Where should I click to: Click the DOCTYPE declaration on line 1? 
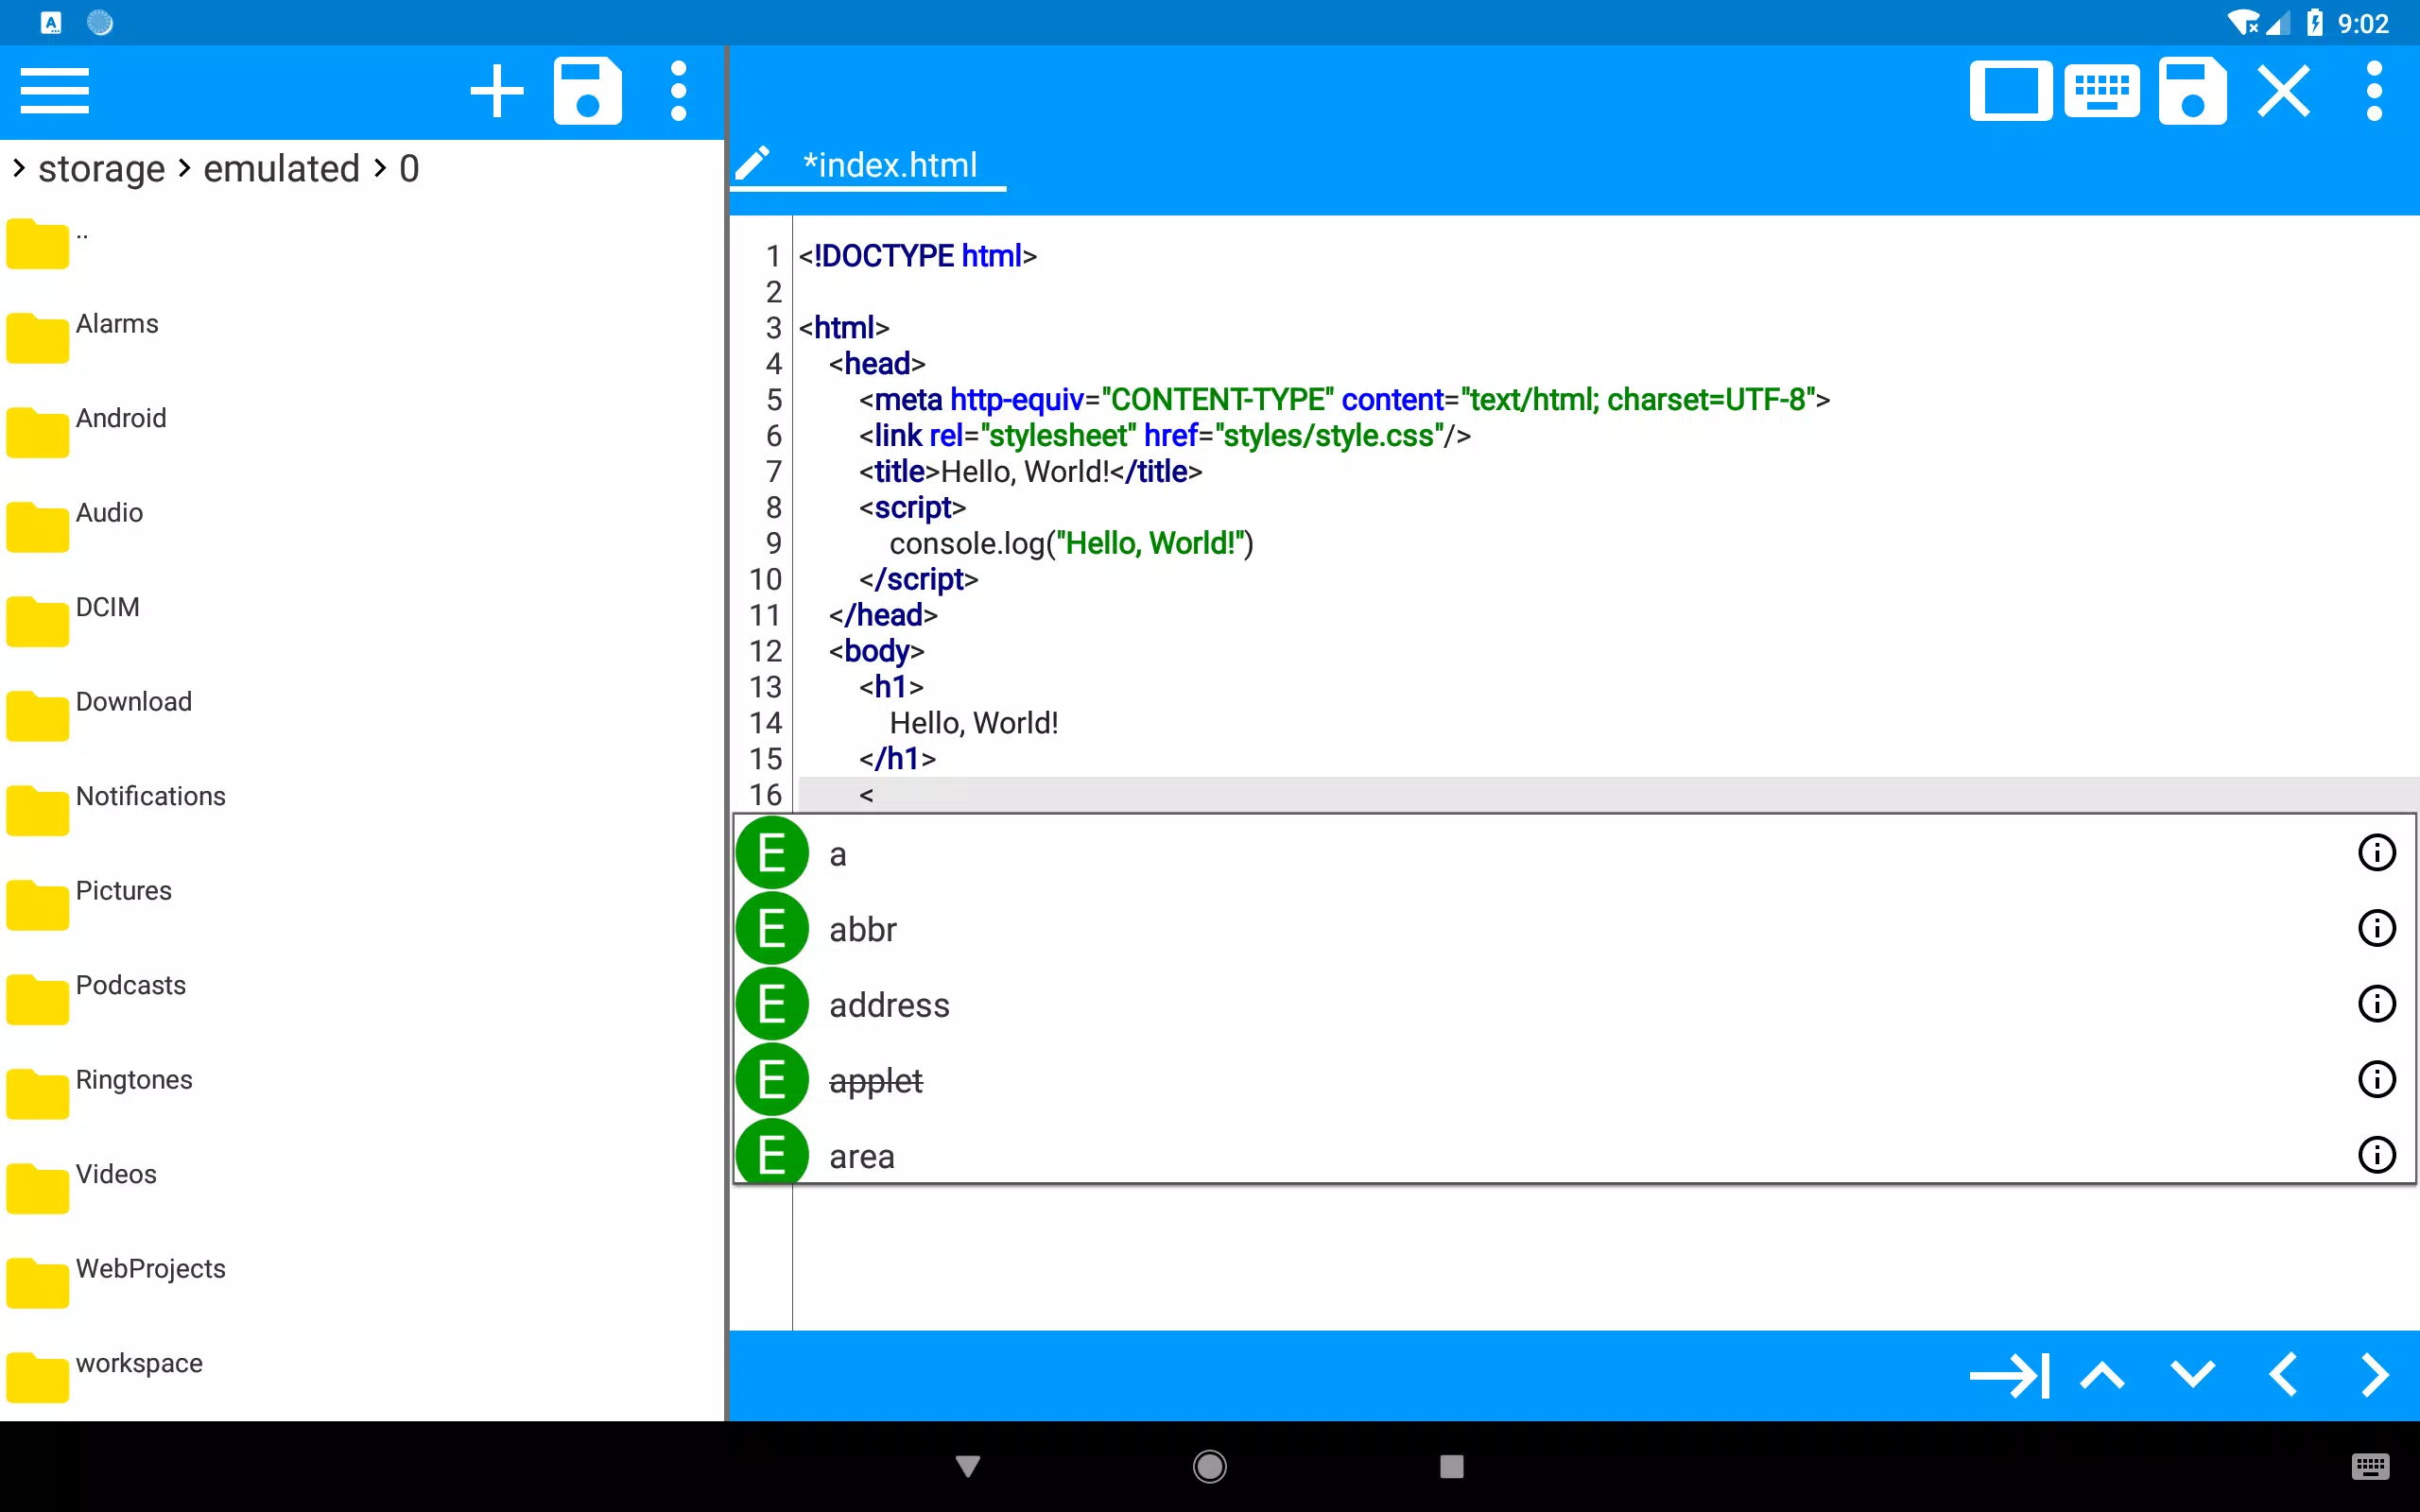[917, 256]
